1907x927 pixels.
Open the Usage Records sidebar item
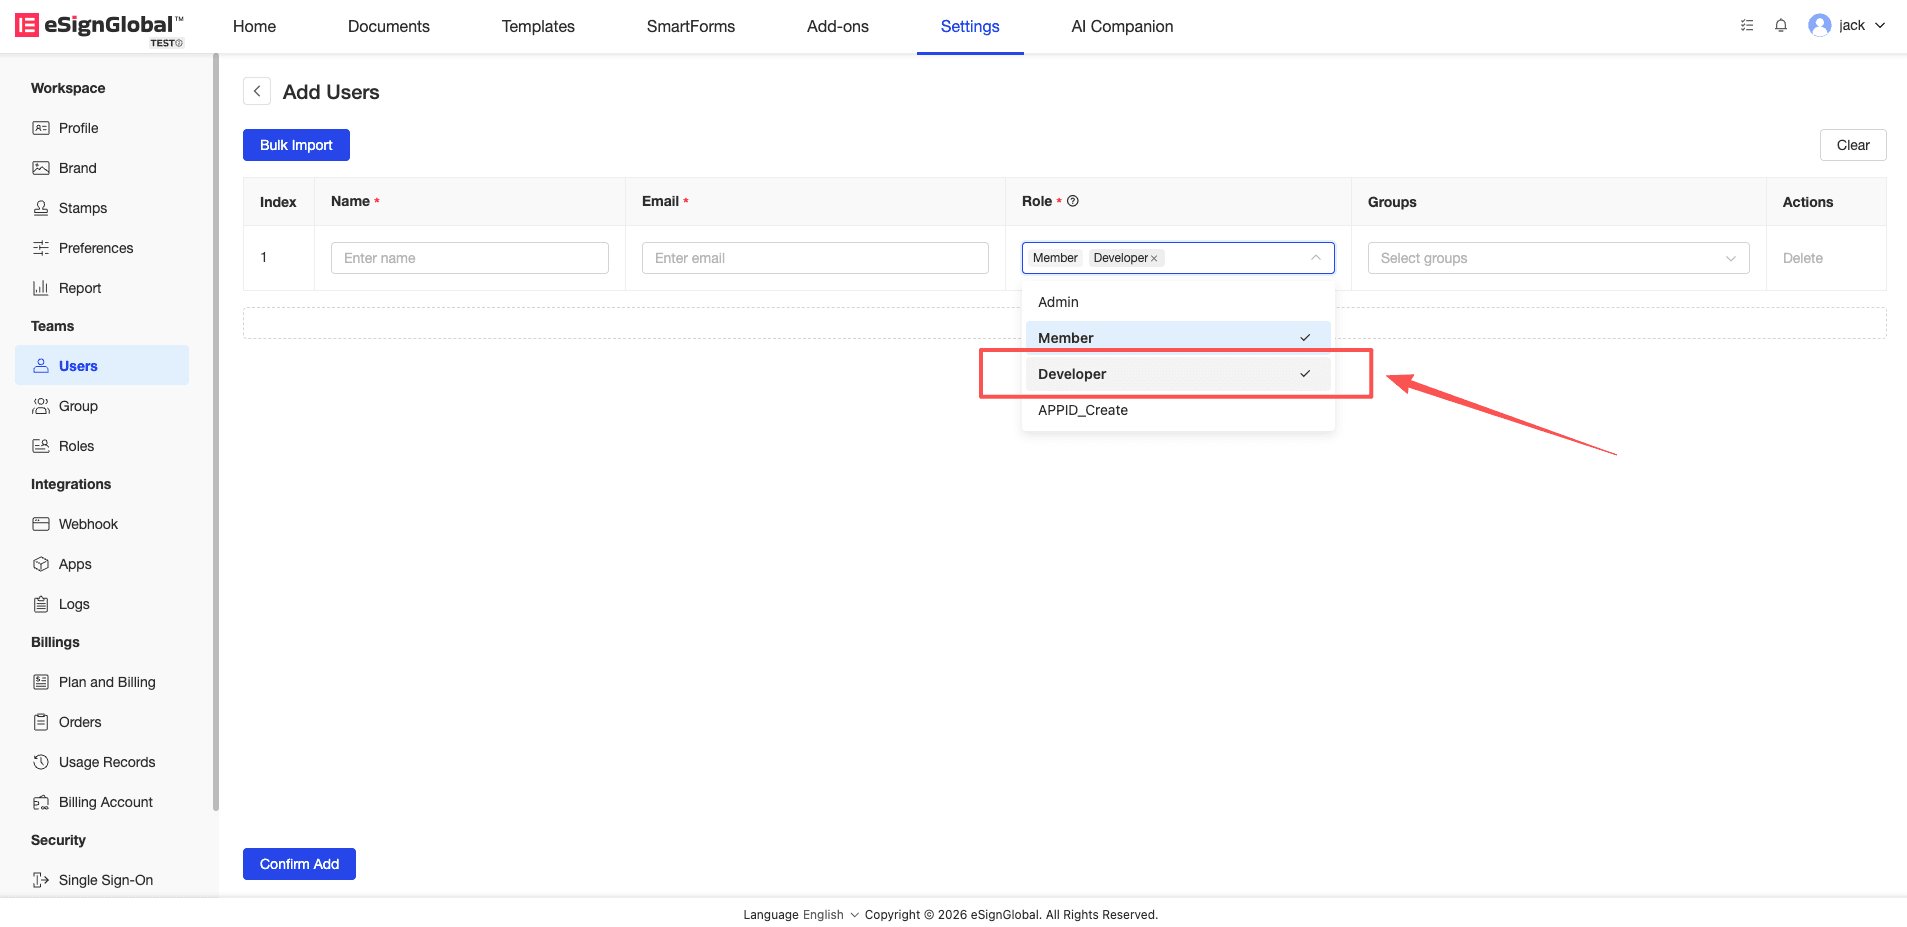click(x=102, y=762)
